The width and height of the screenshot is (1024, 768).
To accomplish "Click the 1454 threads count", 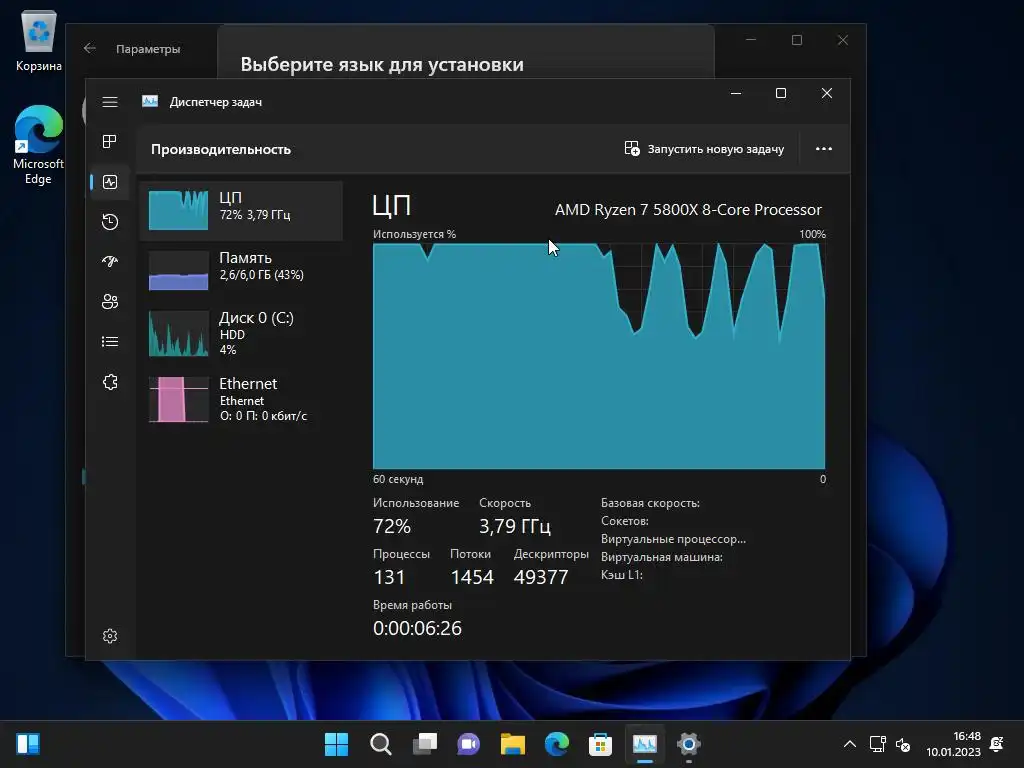I will [x=472, y=577].
